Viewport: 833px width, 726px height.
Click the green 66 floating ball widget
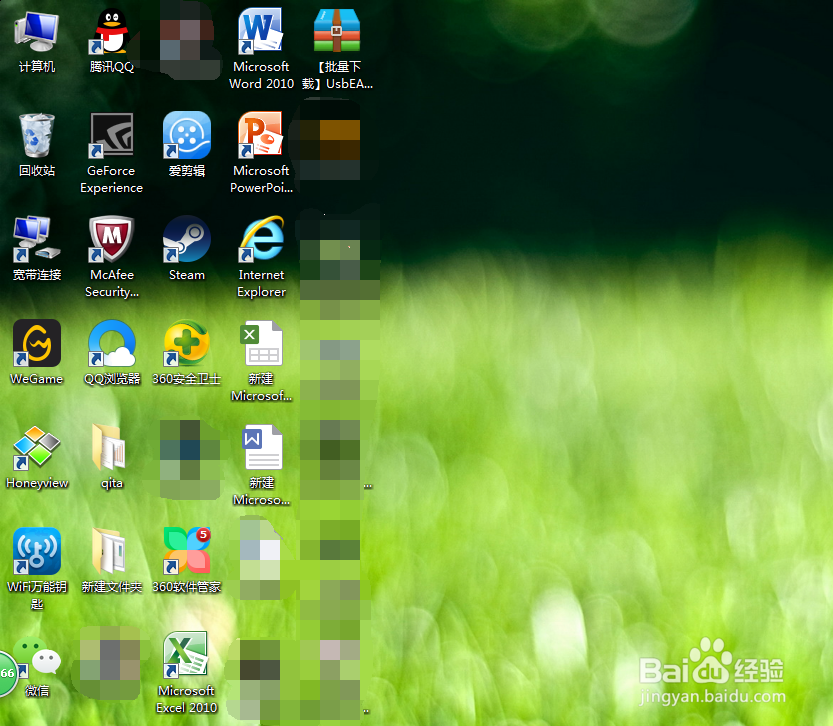7,673
